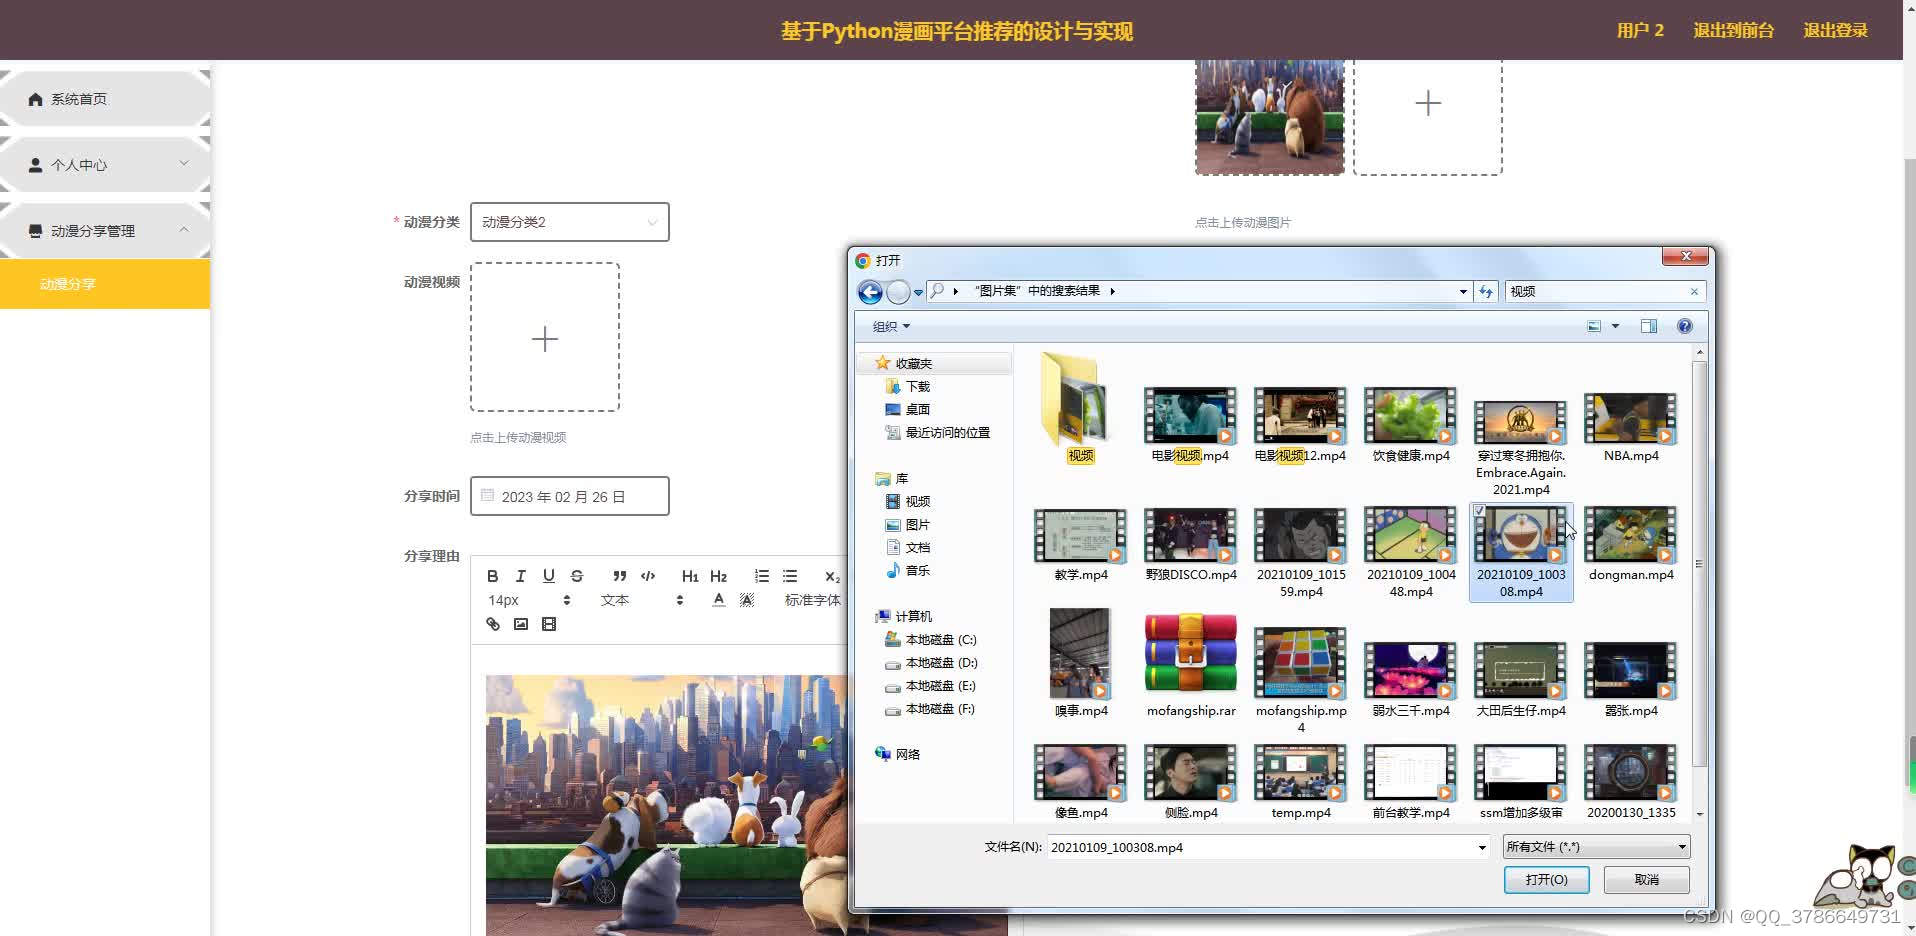
Task: Click the 分享时间 date field
Action: 569,496
